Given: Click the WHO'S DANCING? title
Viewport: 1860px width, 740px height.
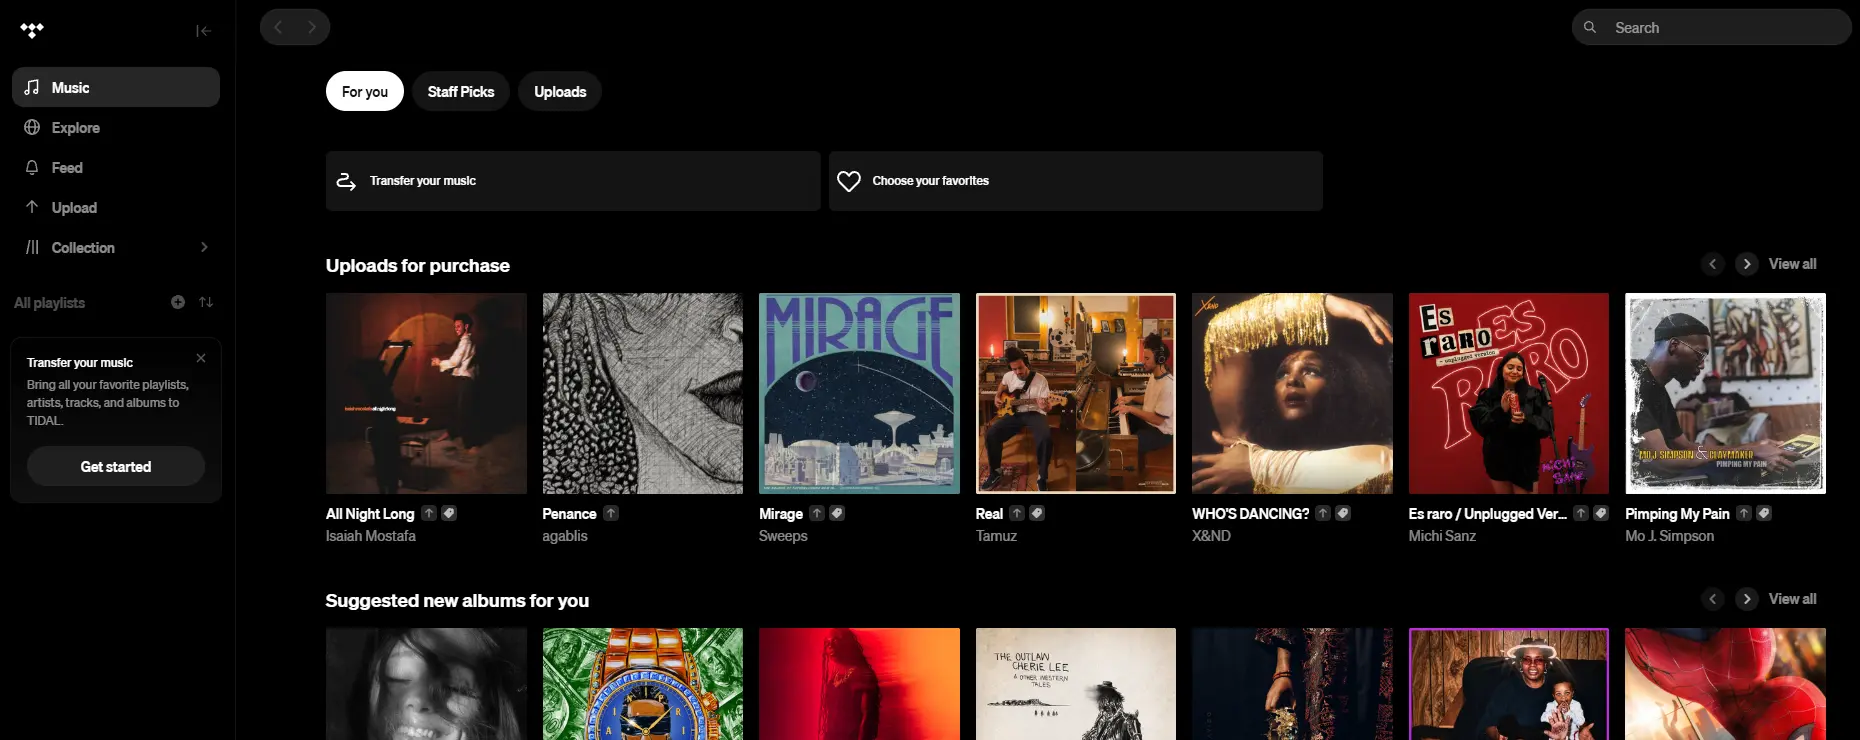Looking at the screenshot, I should 1250,513.
